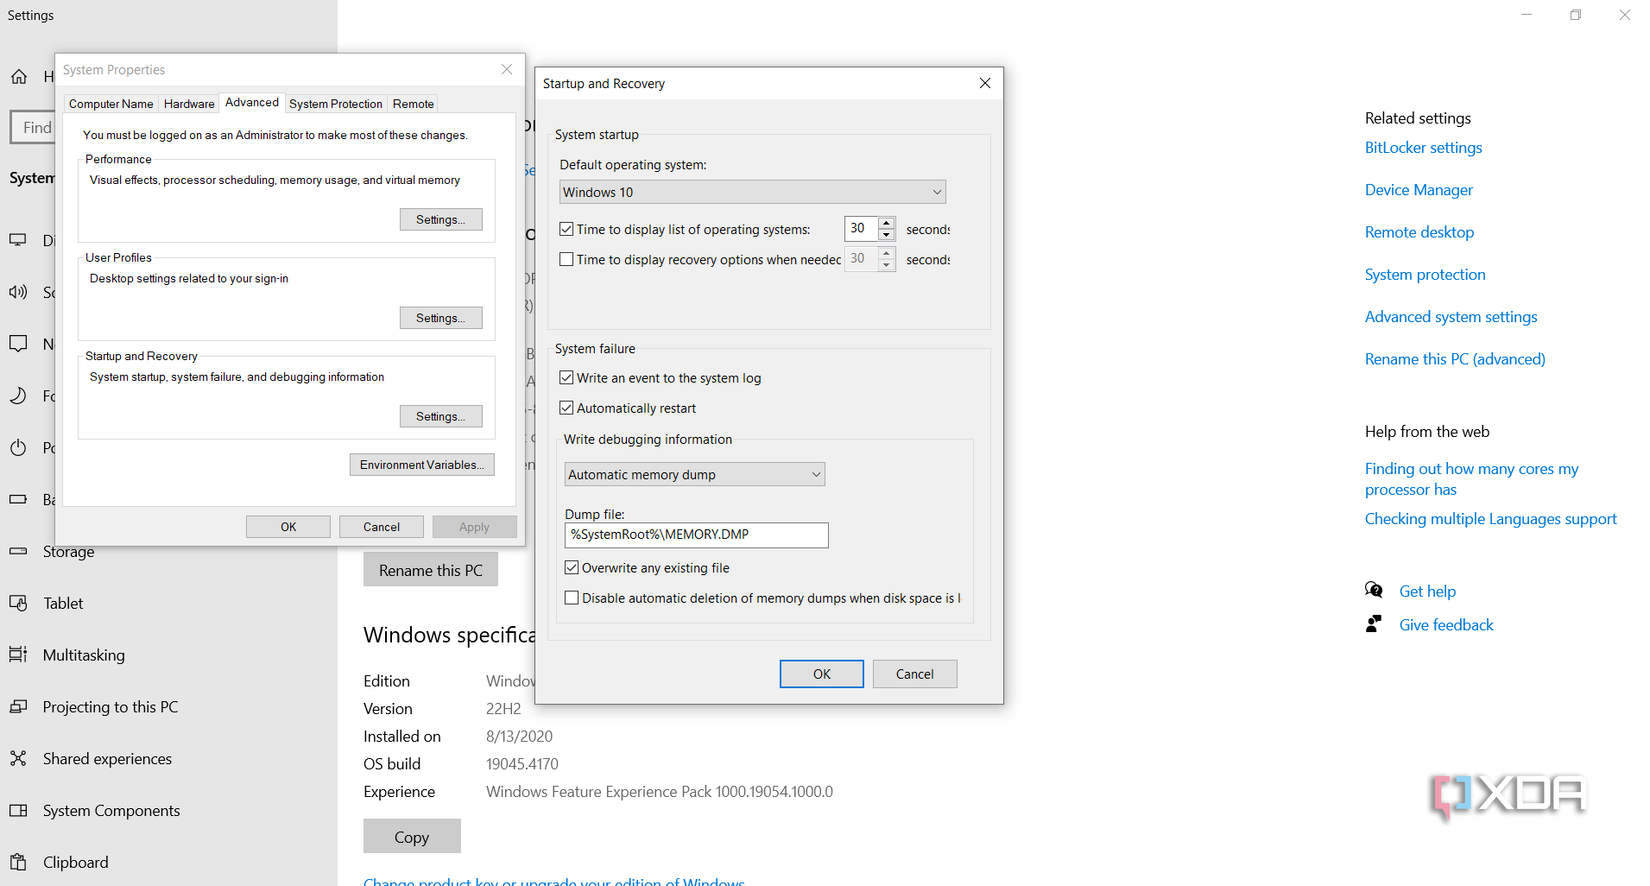The height and width of the screenshot is (886, 1650).
Task: Toggle Write an event to system log
Action: click(x=567, y=378)
